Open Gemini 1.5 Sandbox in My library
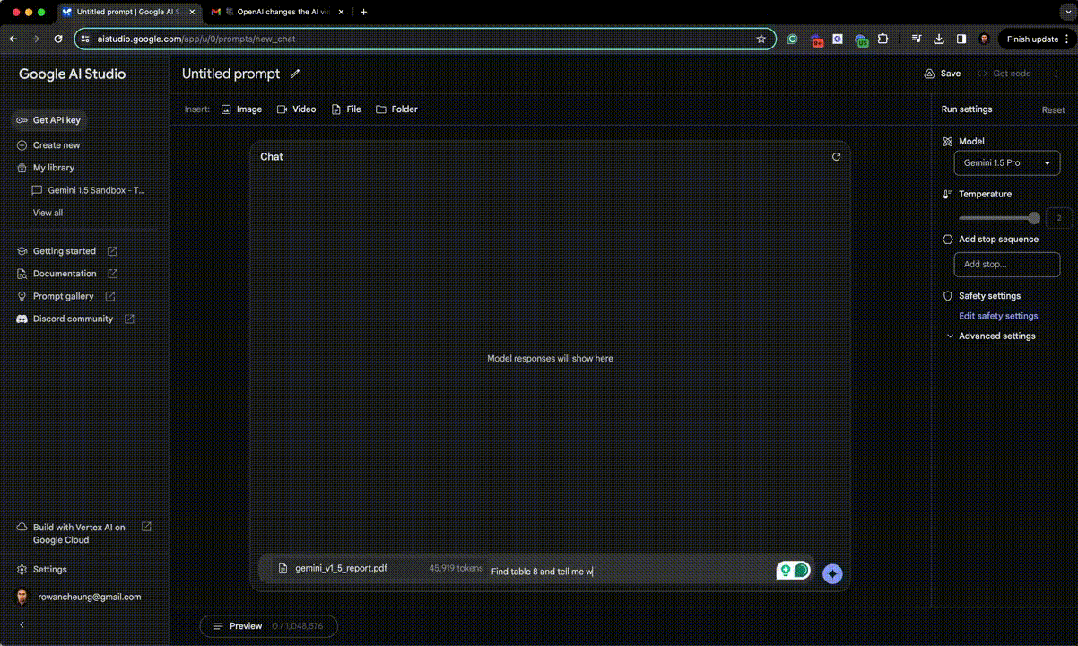Screen dimensions: 1078x646 [x=95, y=190]
